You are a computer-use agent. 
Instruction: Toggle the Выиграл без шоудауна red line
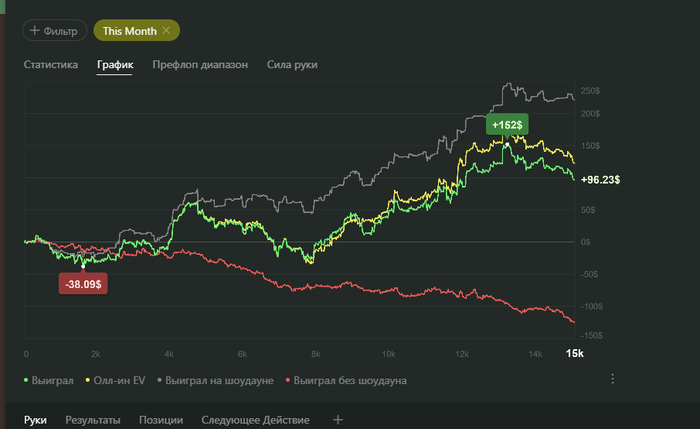coord(346,380)
